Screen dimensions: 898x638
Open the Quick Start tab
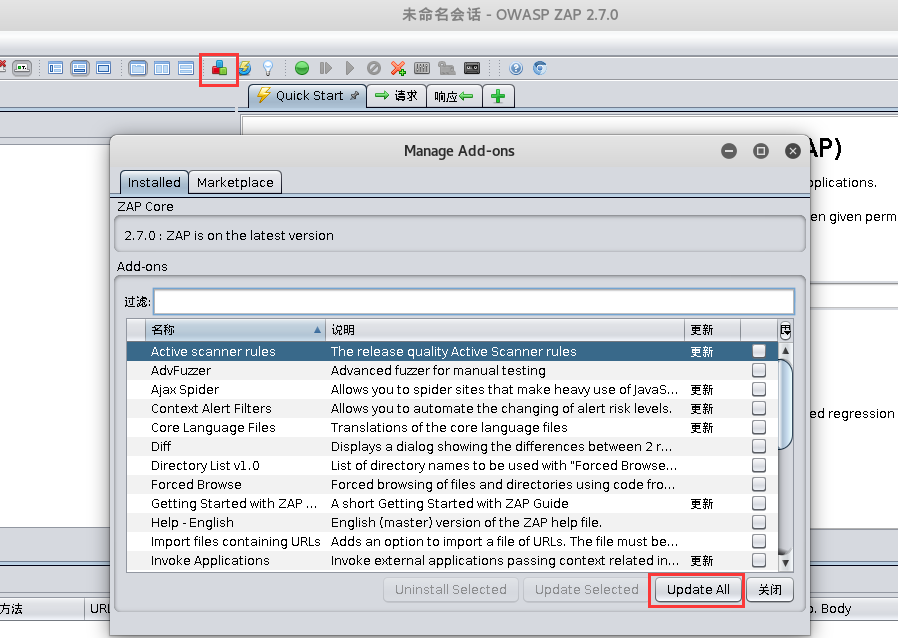tap(308, 96)
